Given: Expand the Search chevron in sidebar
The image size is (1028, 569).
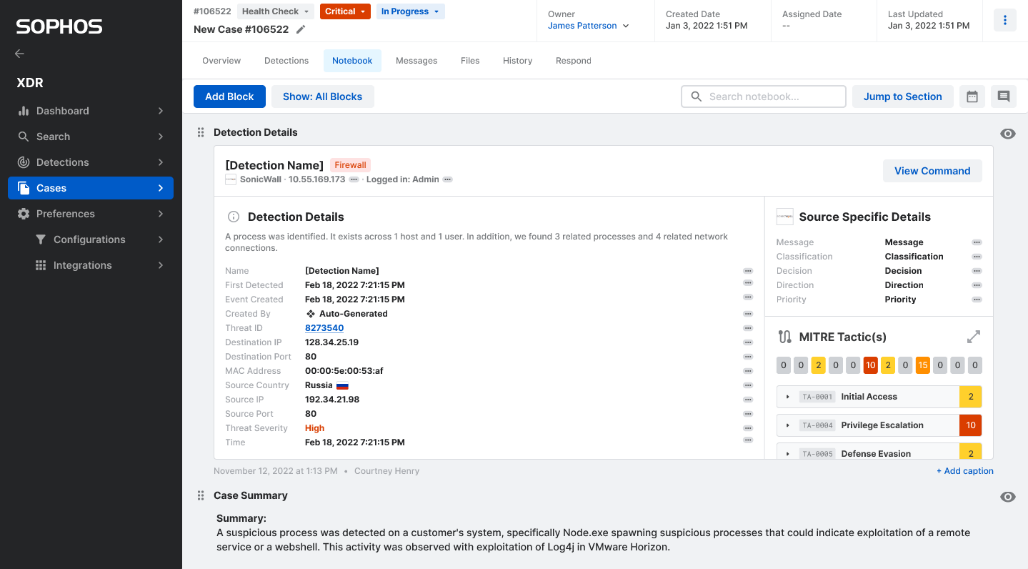Looking at the screenshot, I should click(161, 136).
